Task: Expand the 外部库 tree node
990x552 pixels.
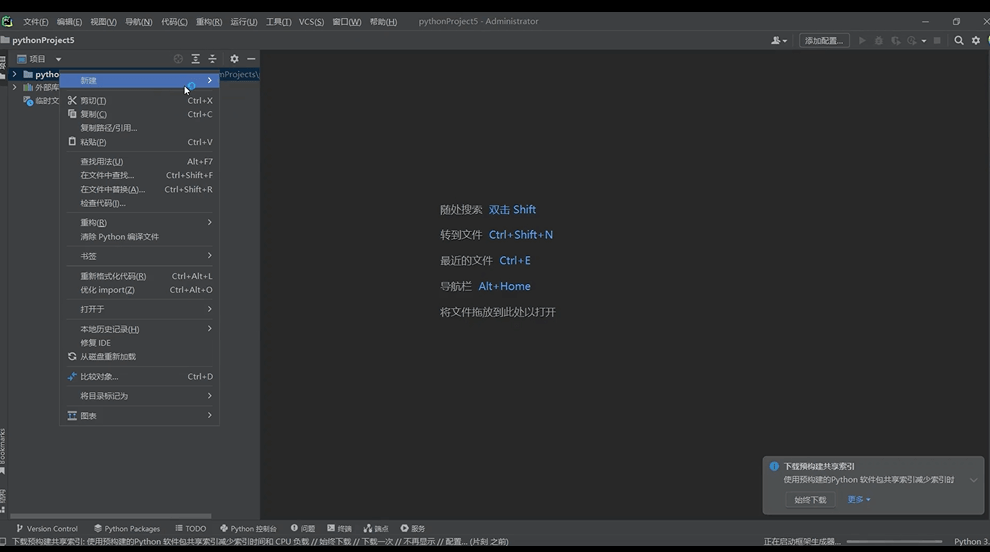Action: click(x=14, y=87)
